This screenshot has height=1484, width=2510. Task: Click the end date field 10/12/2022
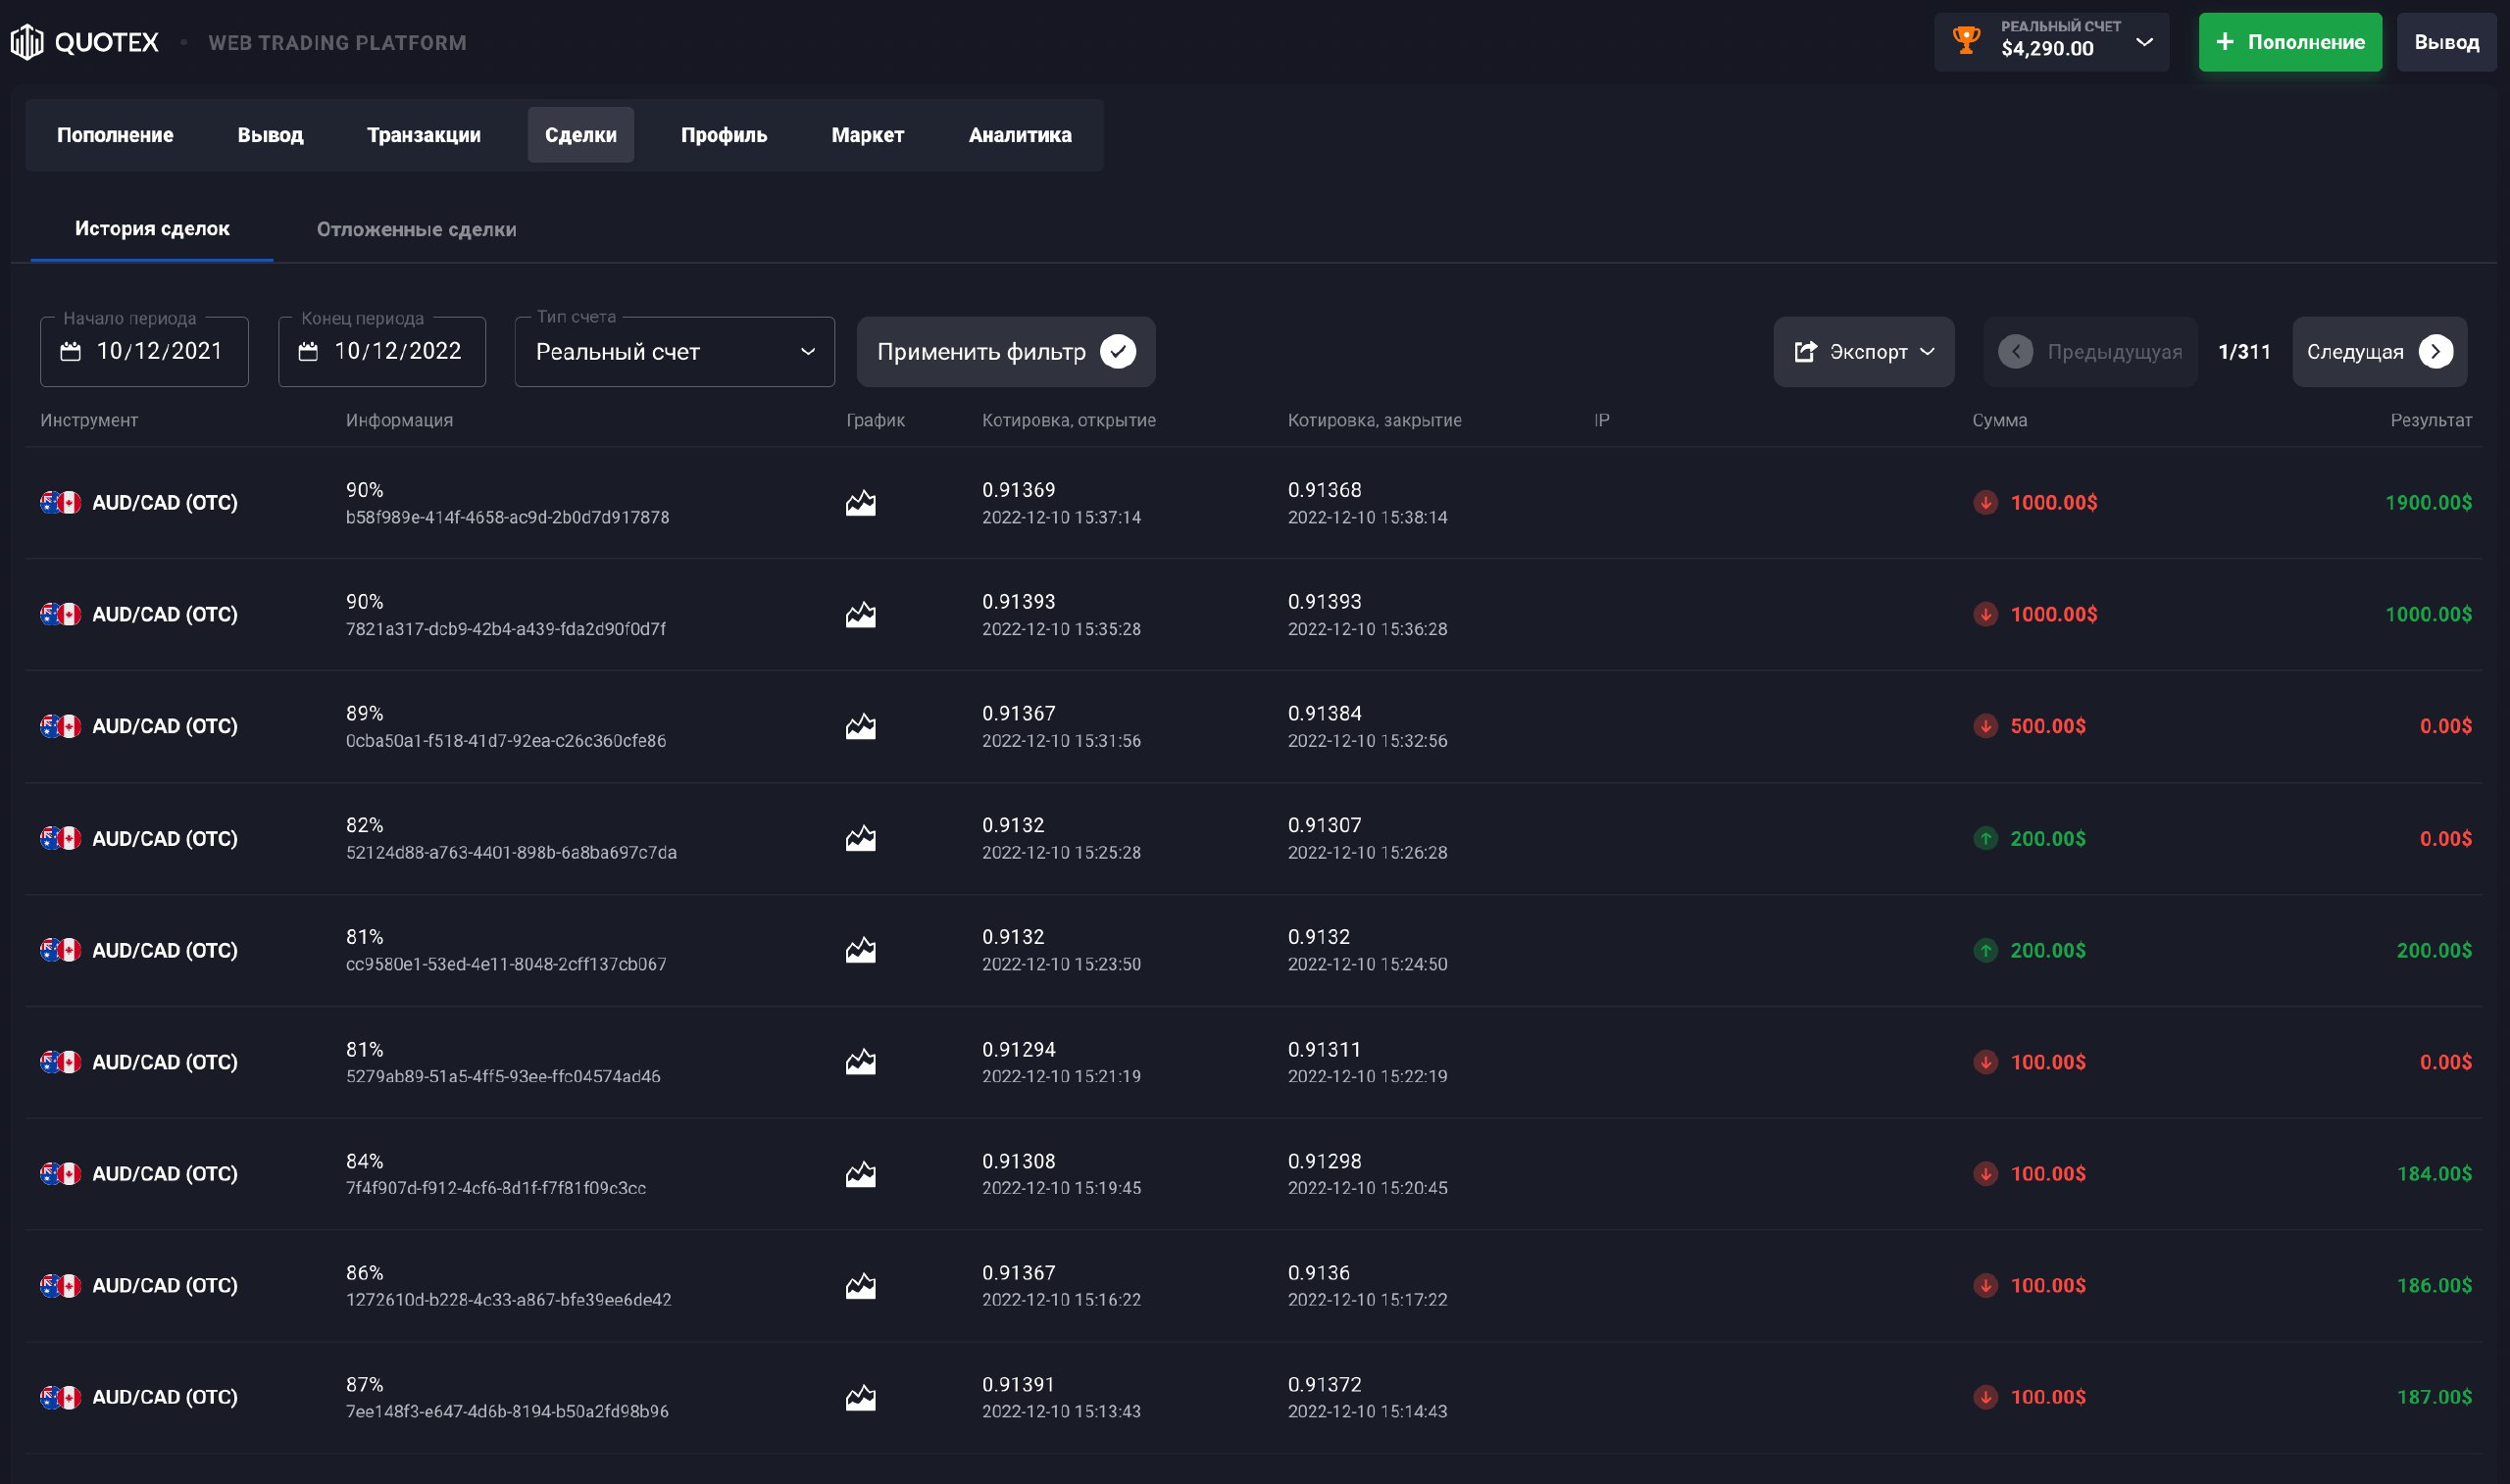click(x=382, y=351)
